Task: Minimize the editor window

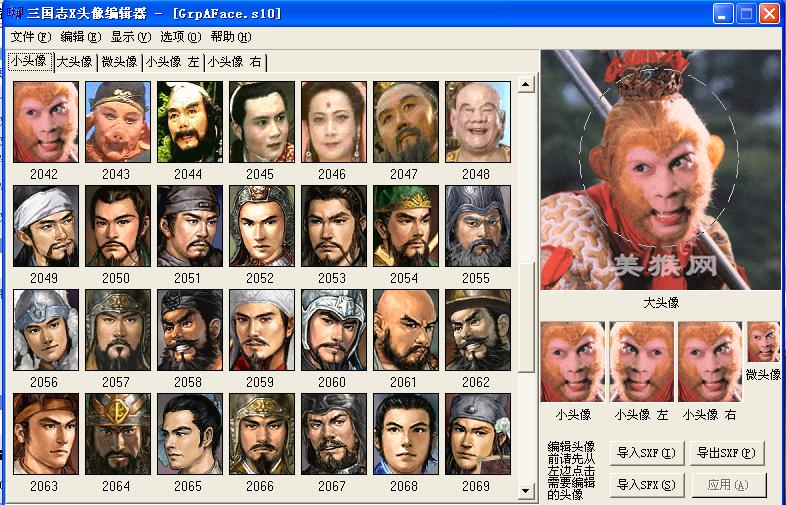Action: [x=723, y=14]
